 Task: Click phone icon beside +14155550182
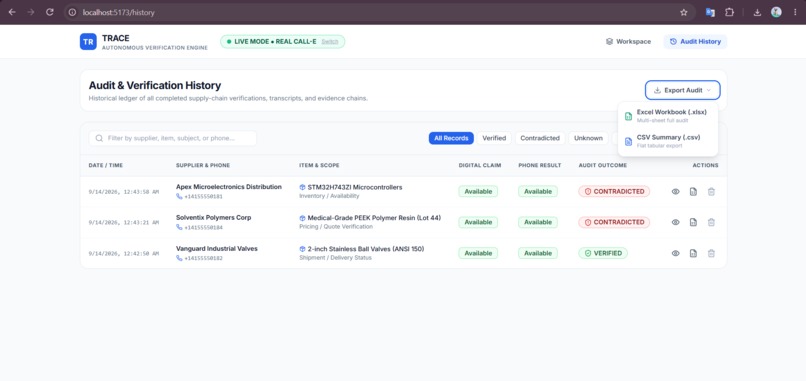(179, 258)
